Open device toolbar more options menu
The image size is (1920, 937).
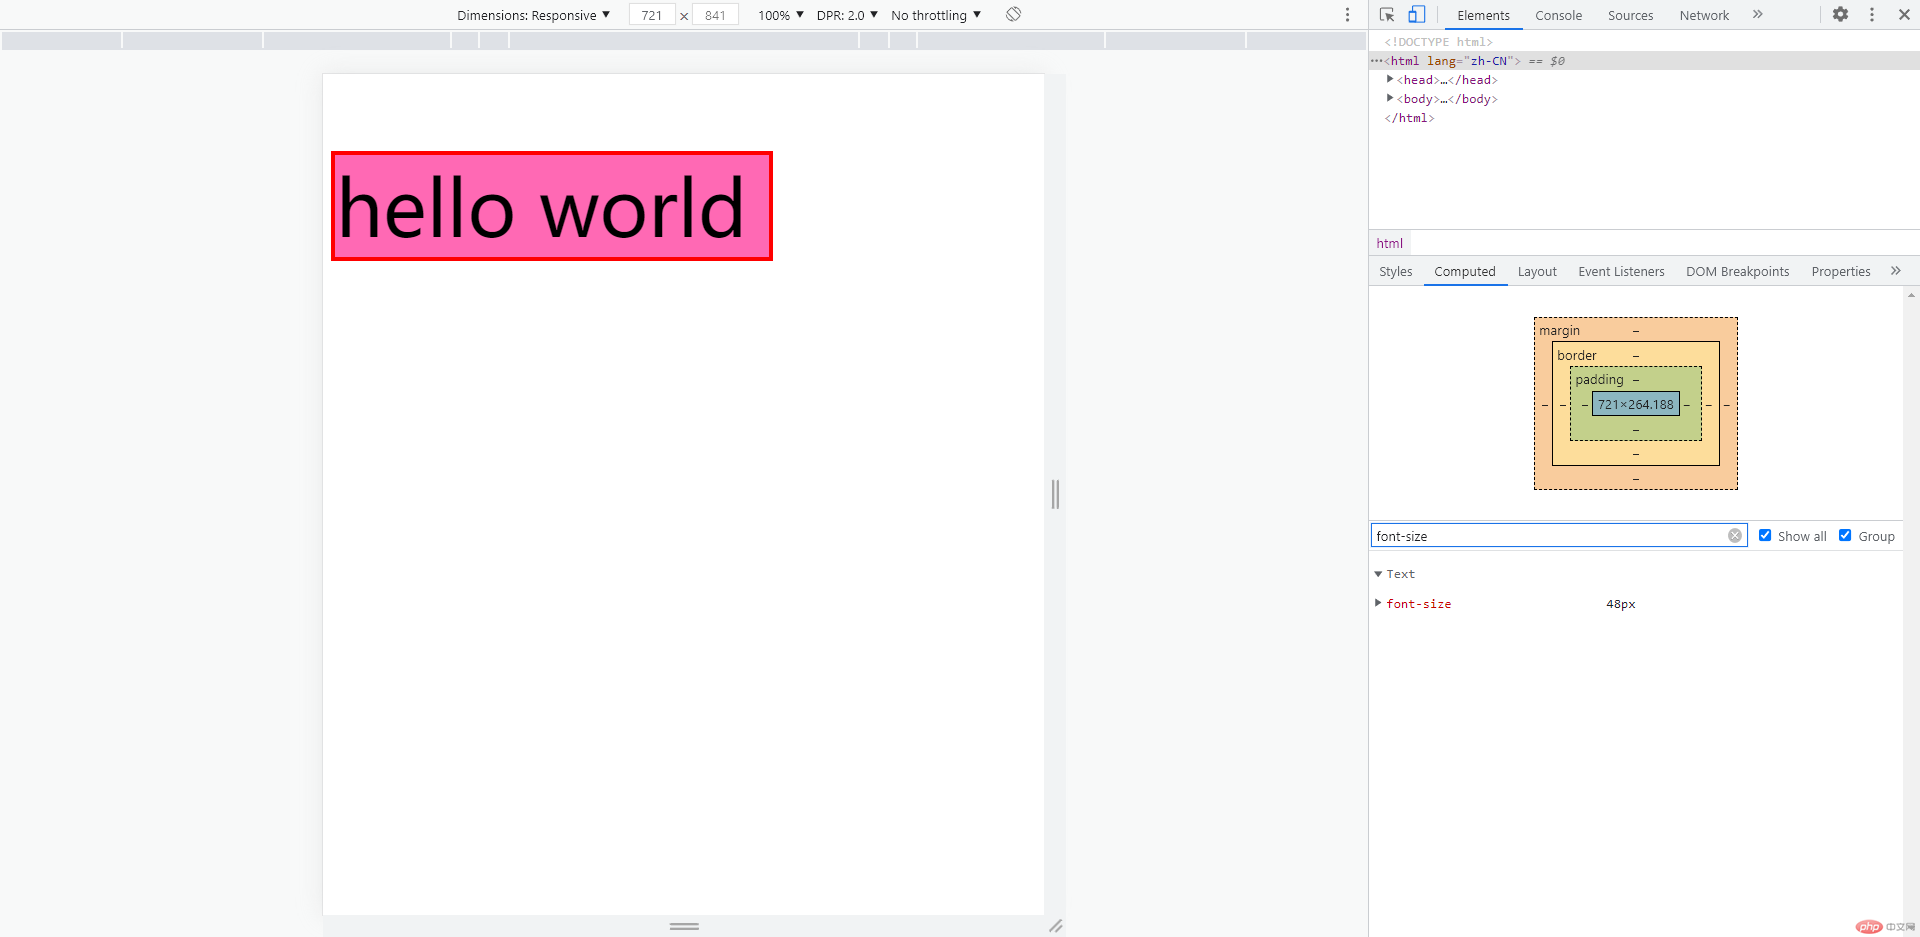[1347, 15]
